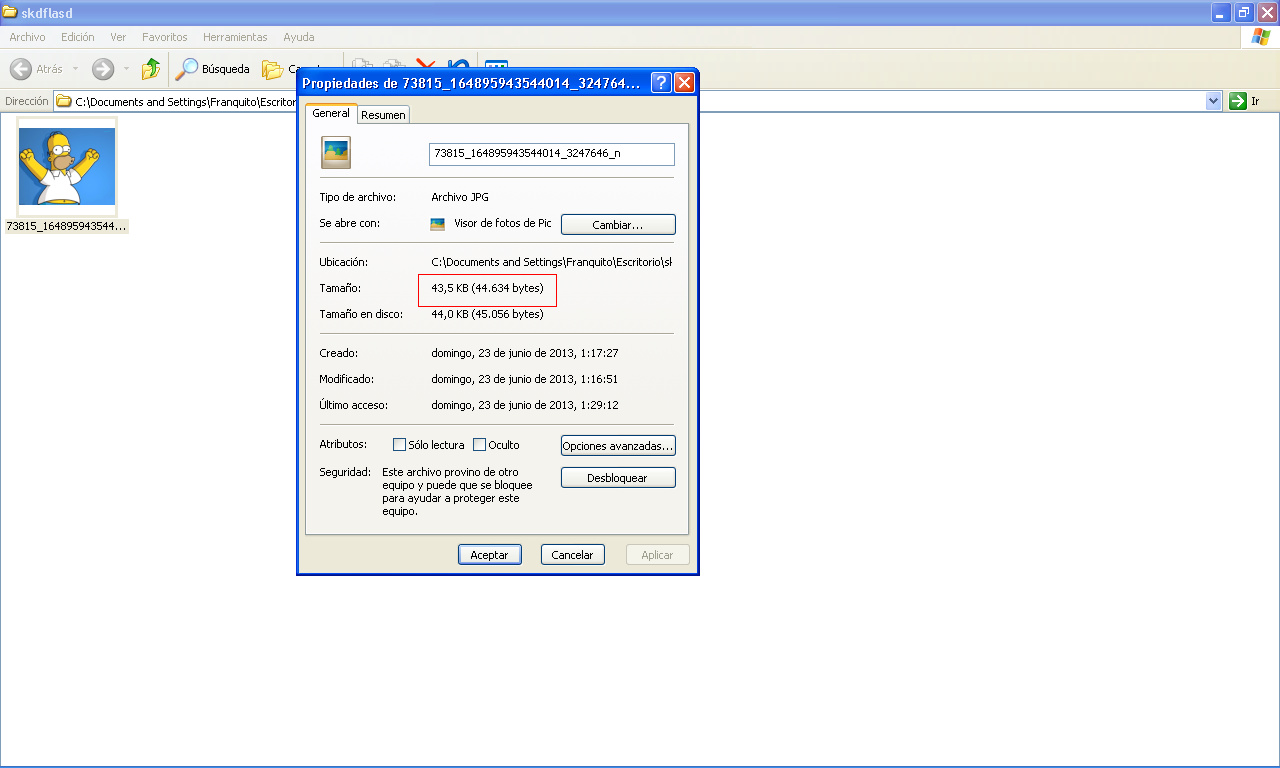This screenshot has width=1280, height=768.
Task: Switch to the Resumen tab
Action: coord(383,115)
